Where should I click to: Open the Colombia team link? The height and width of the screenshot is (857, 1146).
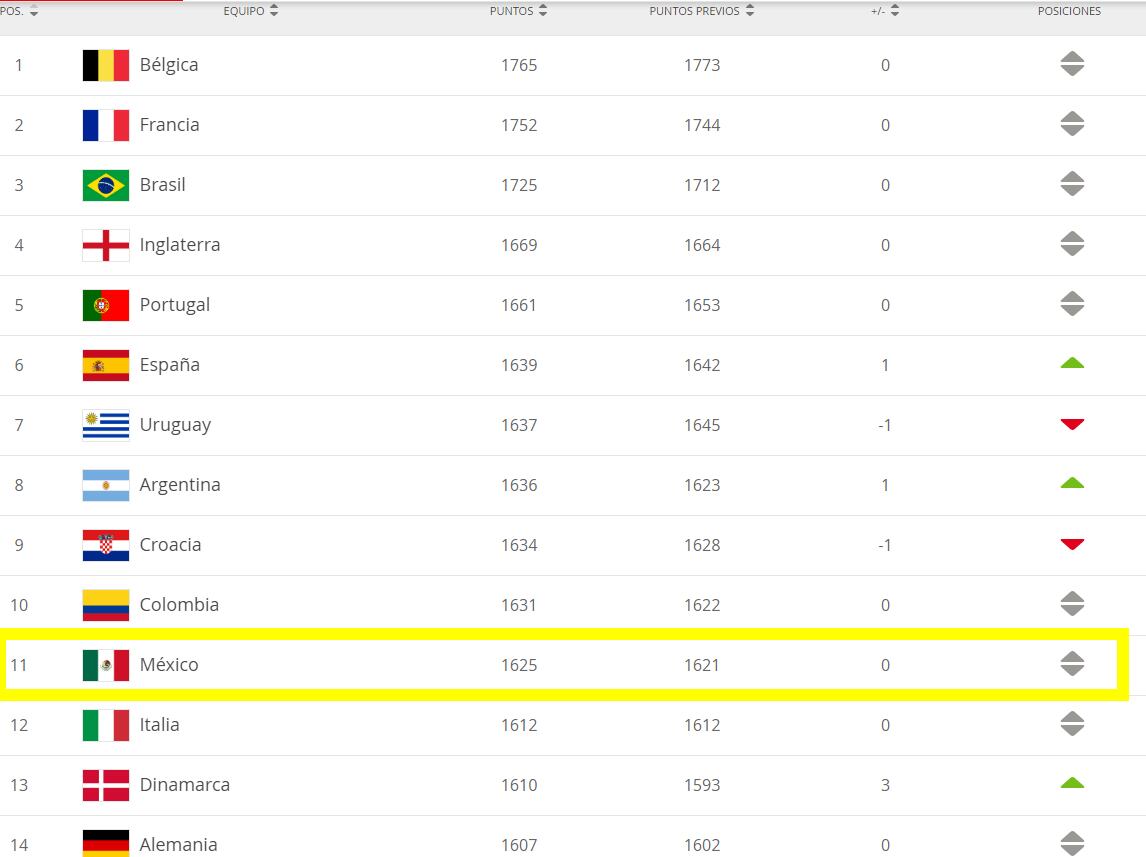(x=179, y=605)
